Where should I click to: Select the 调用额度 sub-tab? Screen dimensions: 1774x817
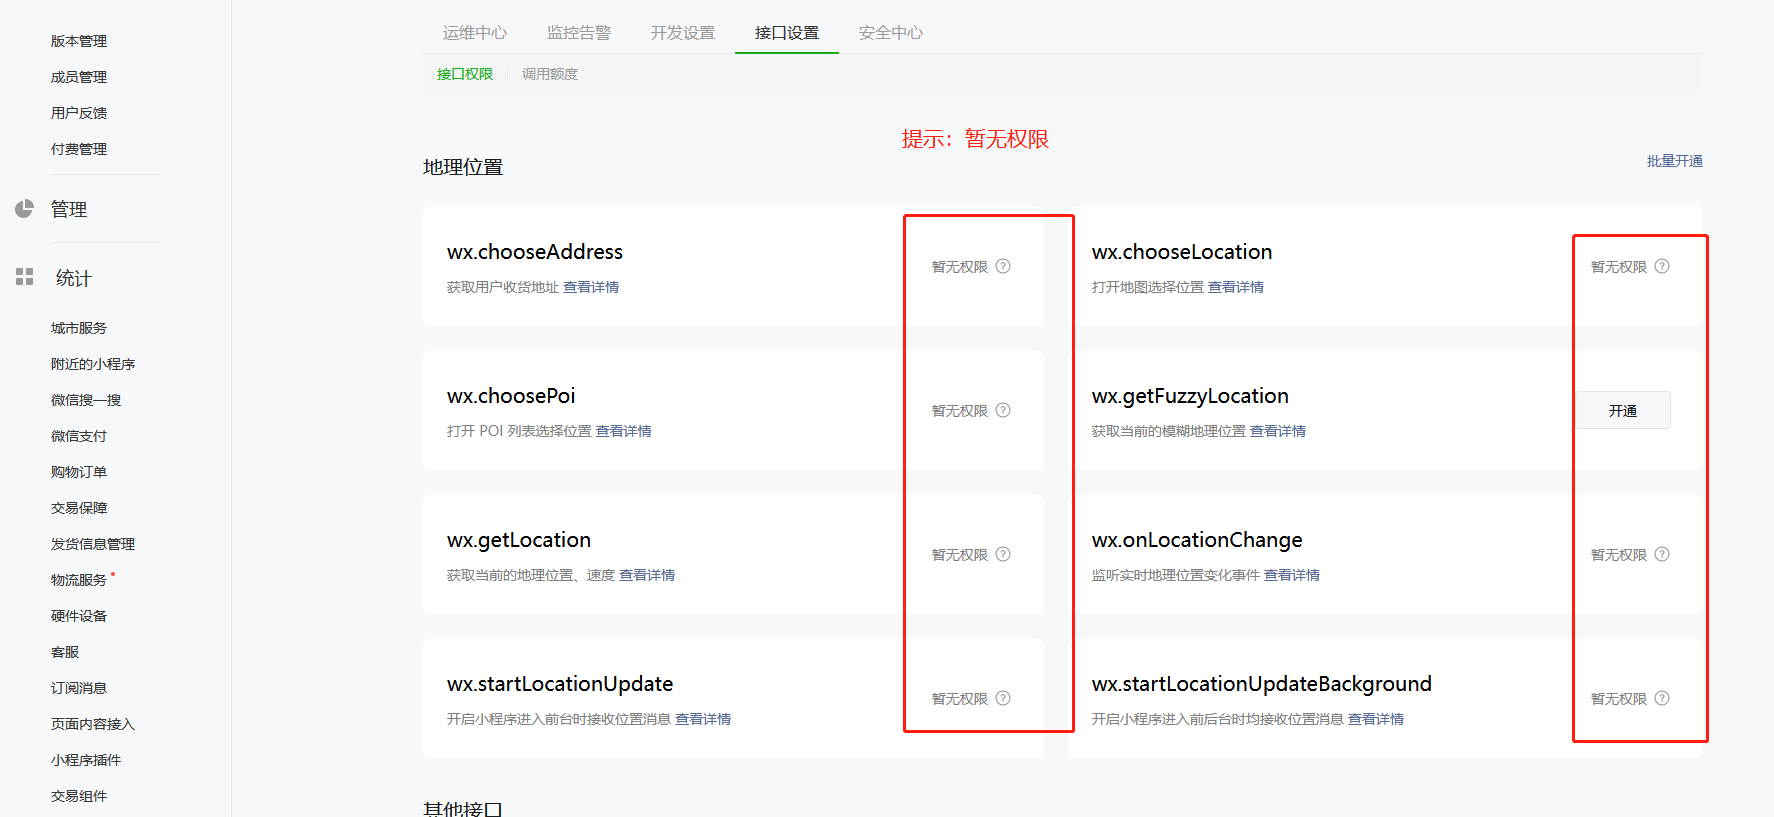(550, 74)
